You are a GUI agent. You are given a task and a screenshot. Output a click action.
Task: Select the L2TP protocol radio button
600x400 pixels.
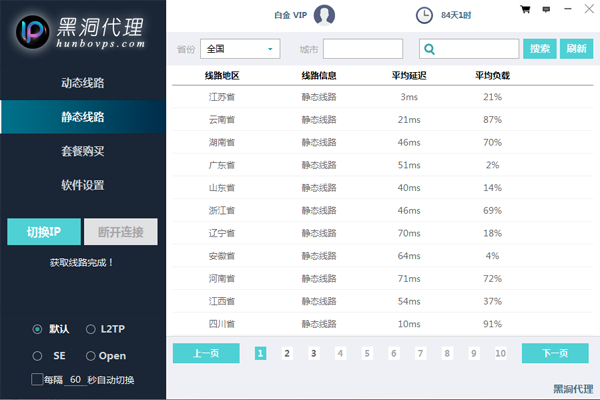coord(90,329)
